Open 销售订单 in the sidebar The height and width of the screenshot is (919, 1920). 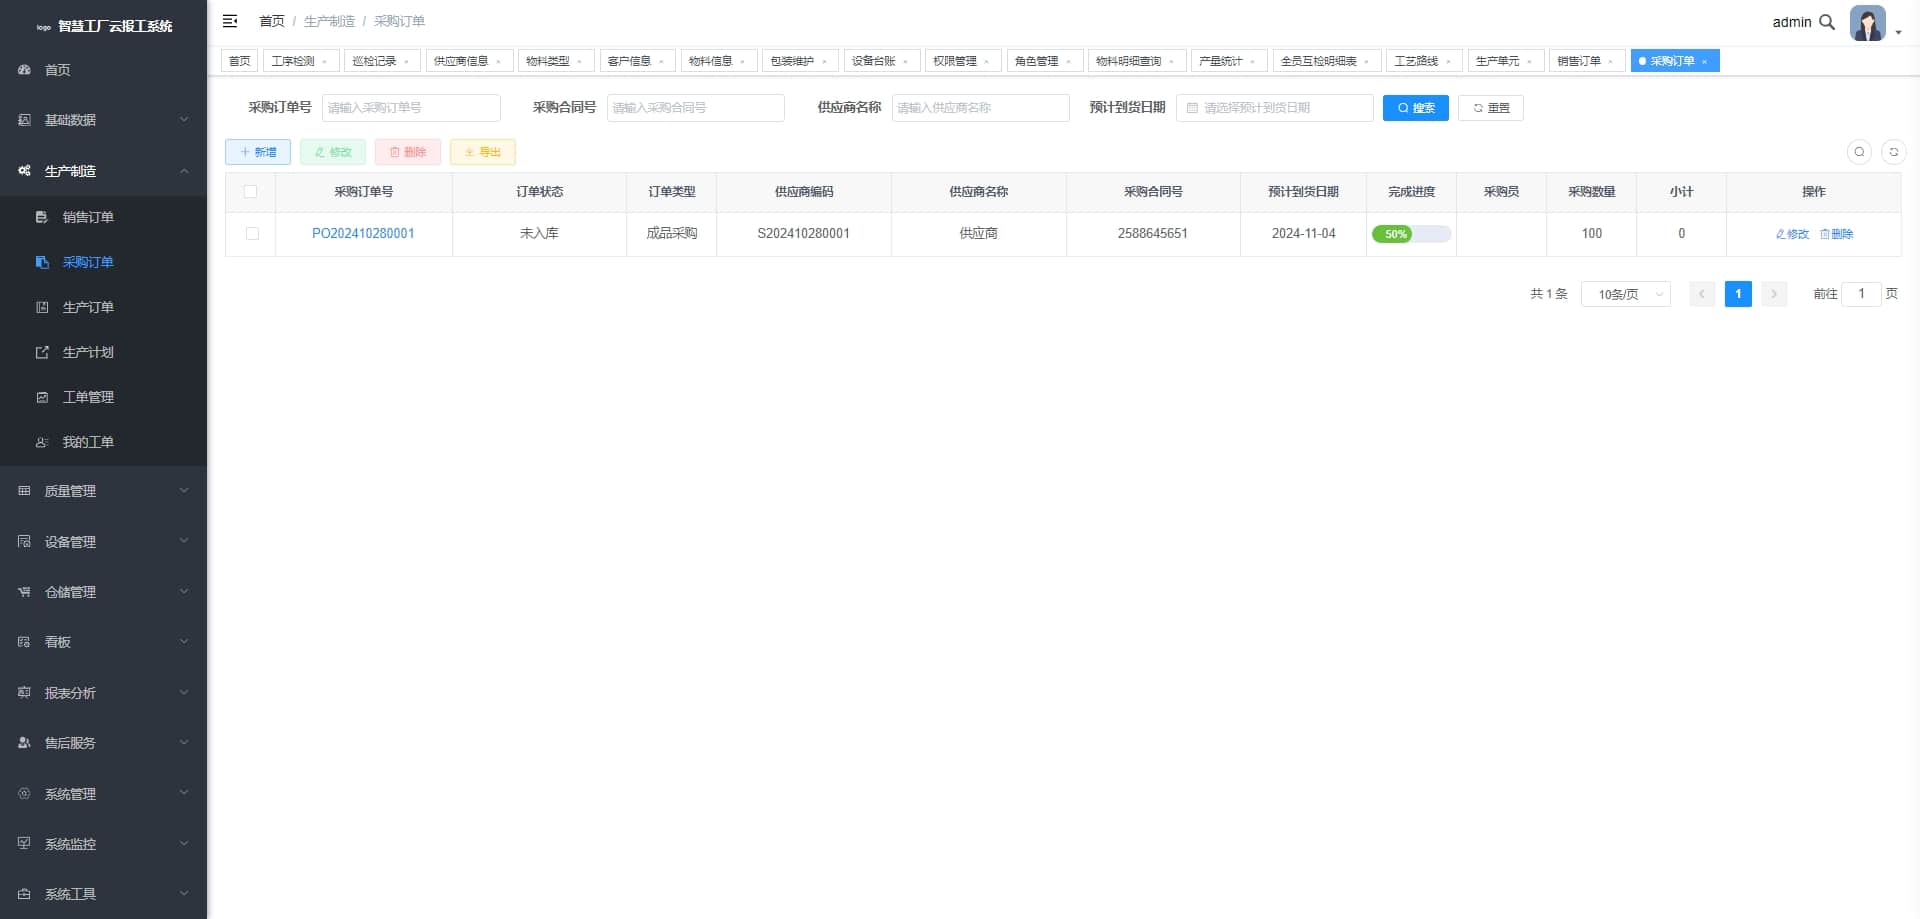pos(104,217)
